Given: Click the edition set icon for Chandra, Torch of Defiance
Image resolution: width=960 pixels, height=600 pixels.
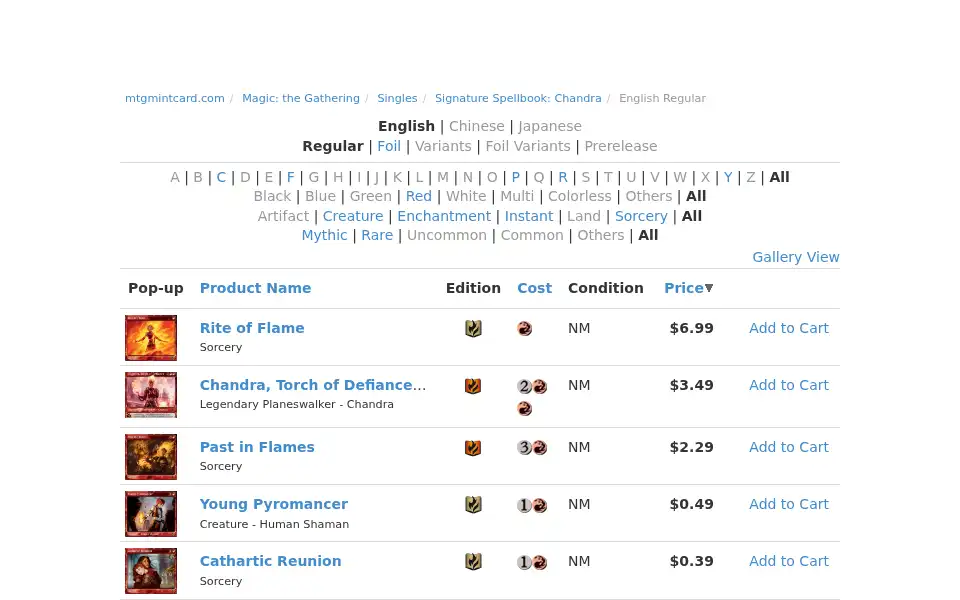Looking at the screenshot, I should pyautogui.click(x=473, y=386).
